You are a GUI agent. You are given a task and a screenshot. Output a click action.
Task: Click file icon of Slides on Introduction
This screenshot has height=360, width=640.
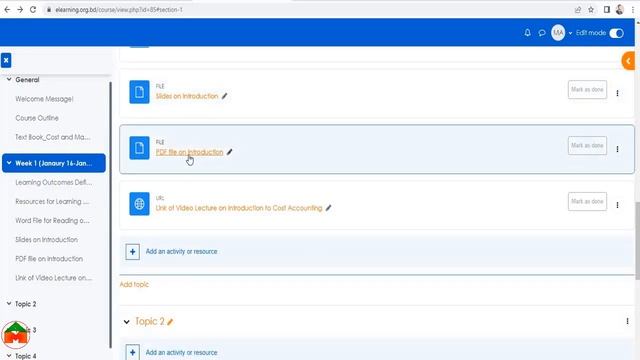[x=139, y=92]
